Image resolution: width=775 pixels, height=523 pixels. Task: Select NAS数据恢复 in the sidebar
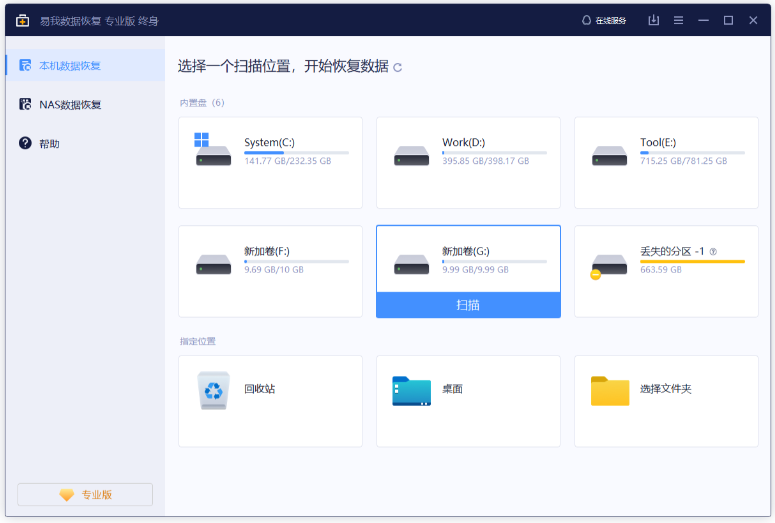[85, 104]
